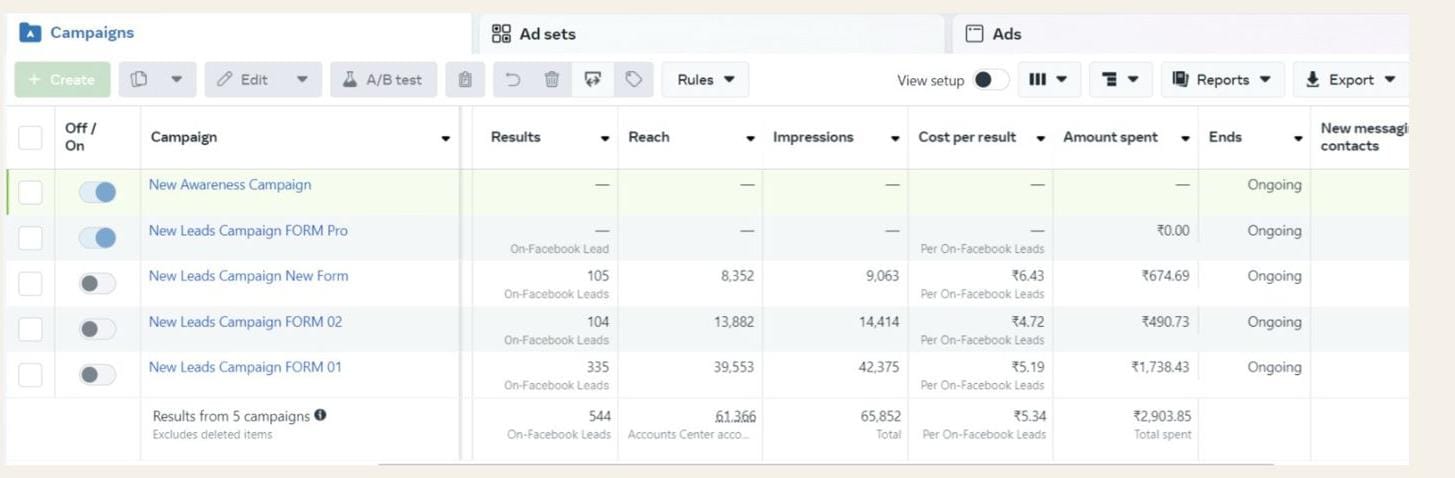Click the clipboard paste icon
The width and height of the screenshot is (1455, 478).
[x=465, y=80]
